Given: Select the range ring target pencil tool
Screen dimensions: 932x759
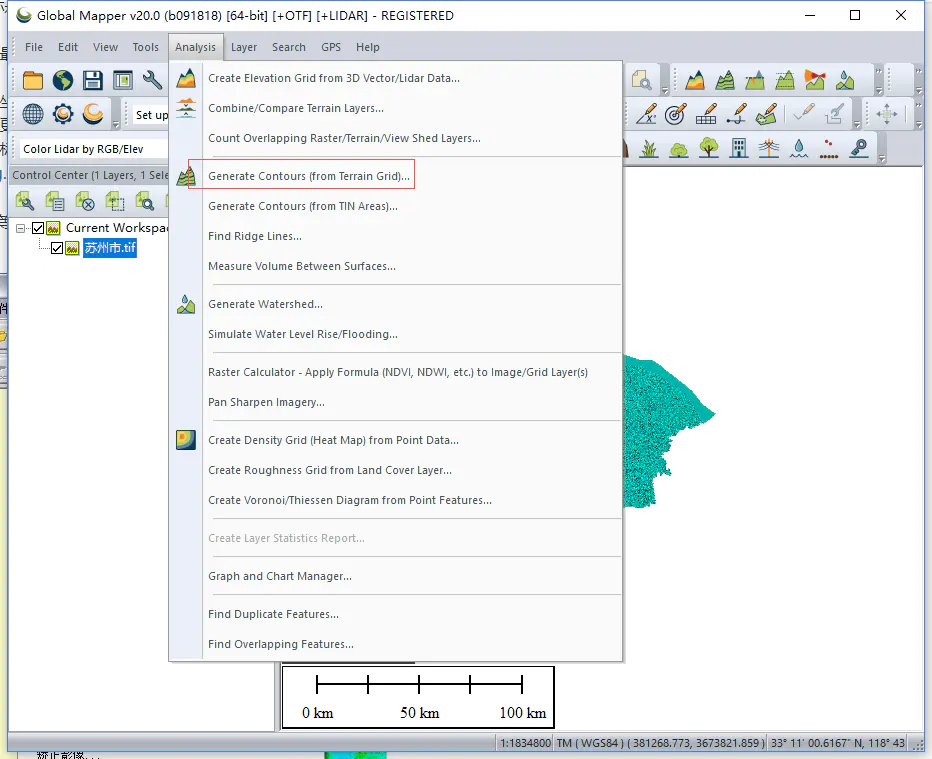Looking at the screenshot, I should coord(676,114).
